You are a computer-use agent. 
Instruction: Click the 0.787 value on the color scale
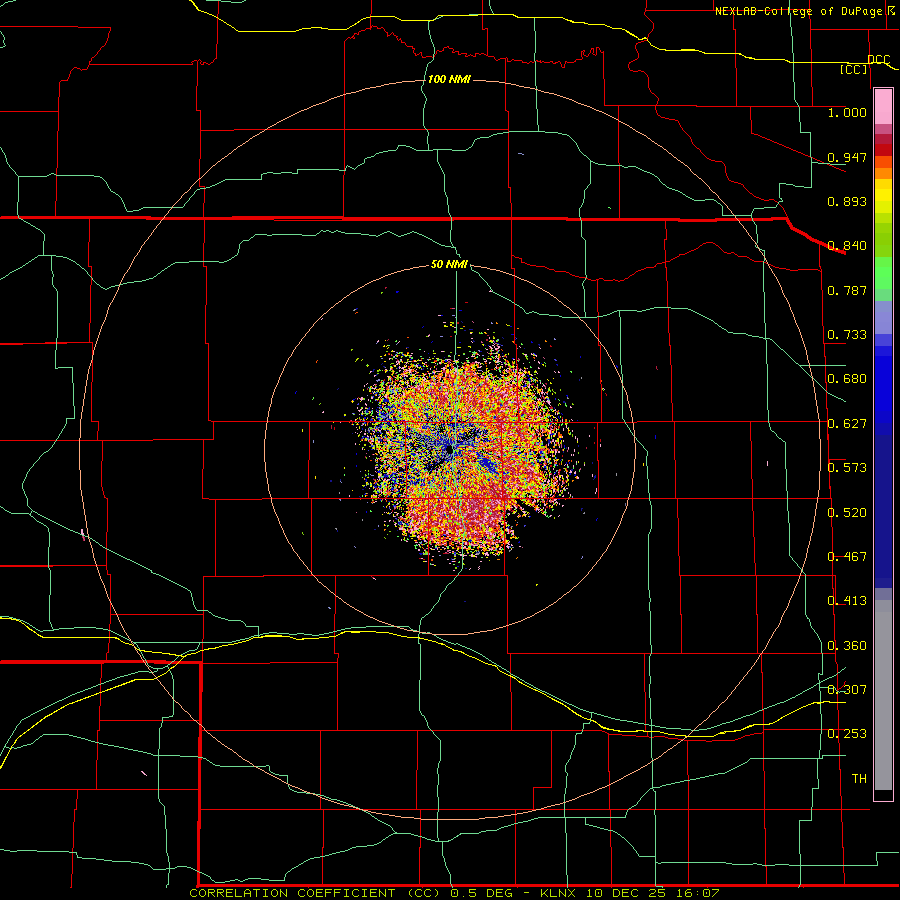tap(847, 290)
